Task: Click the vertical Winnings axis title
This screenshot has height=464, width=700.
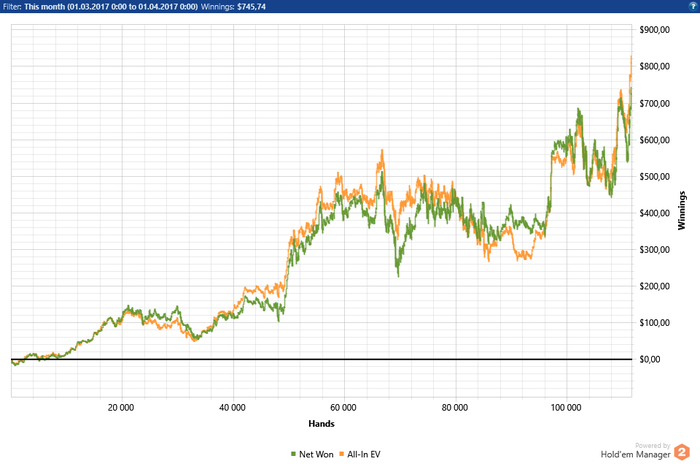Action: (681, 210)
